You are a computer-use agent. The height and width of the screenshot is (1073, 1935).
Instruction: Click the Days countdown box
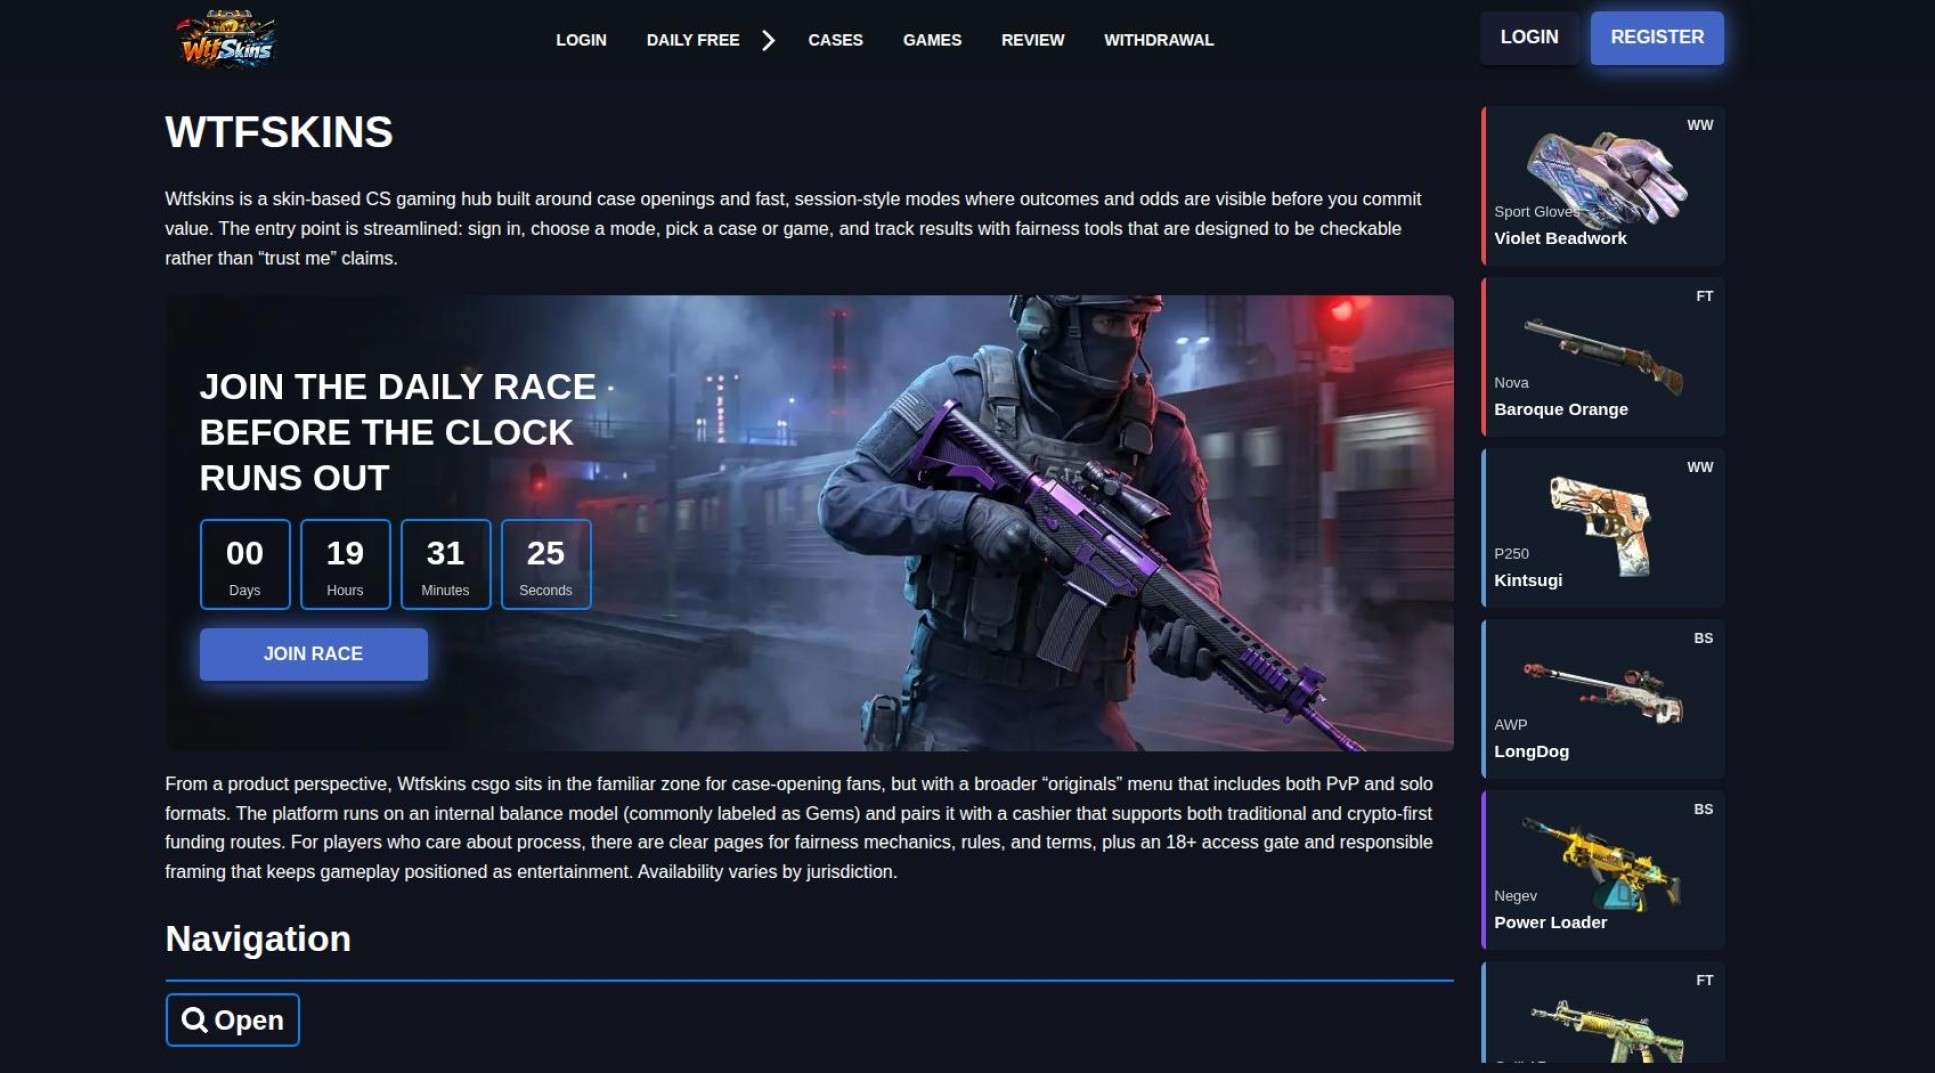point(245,564)
